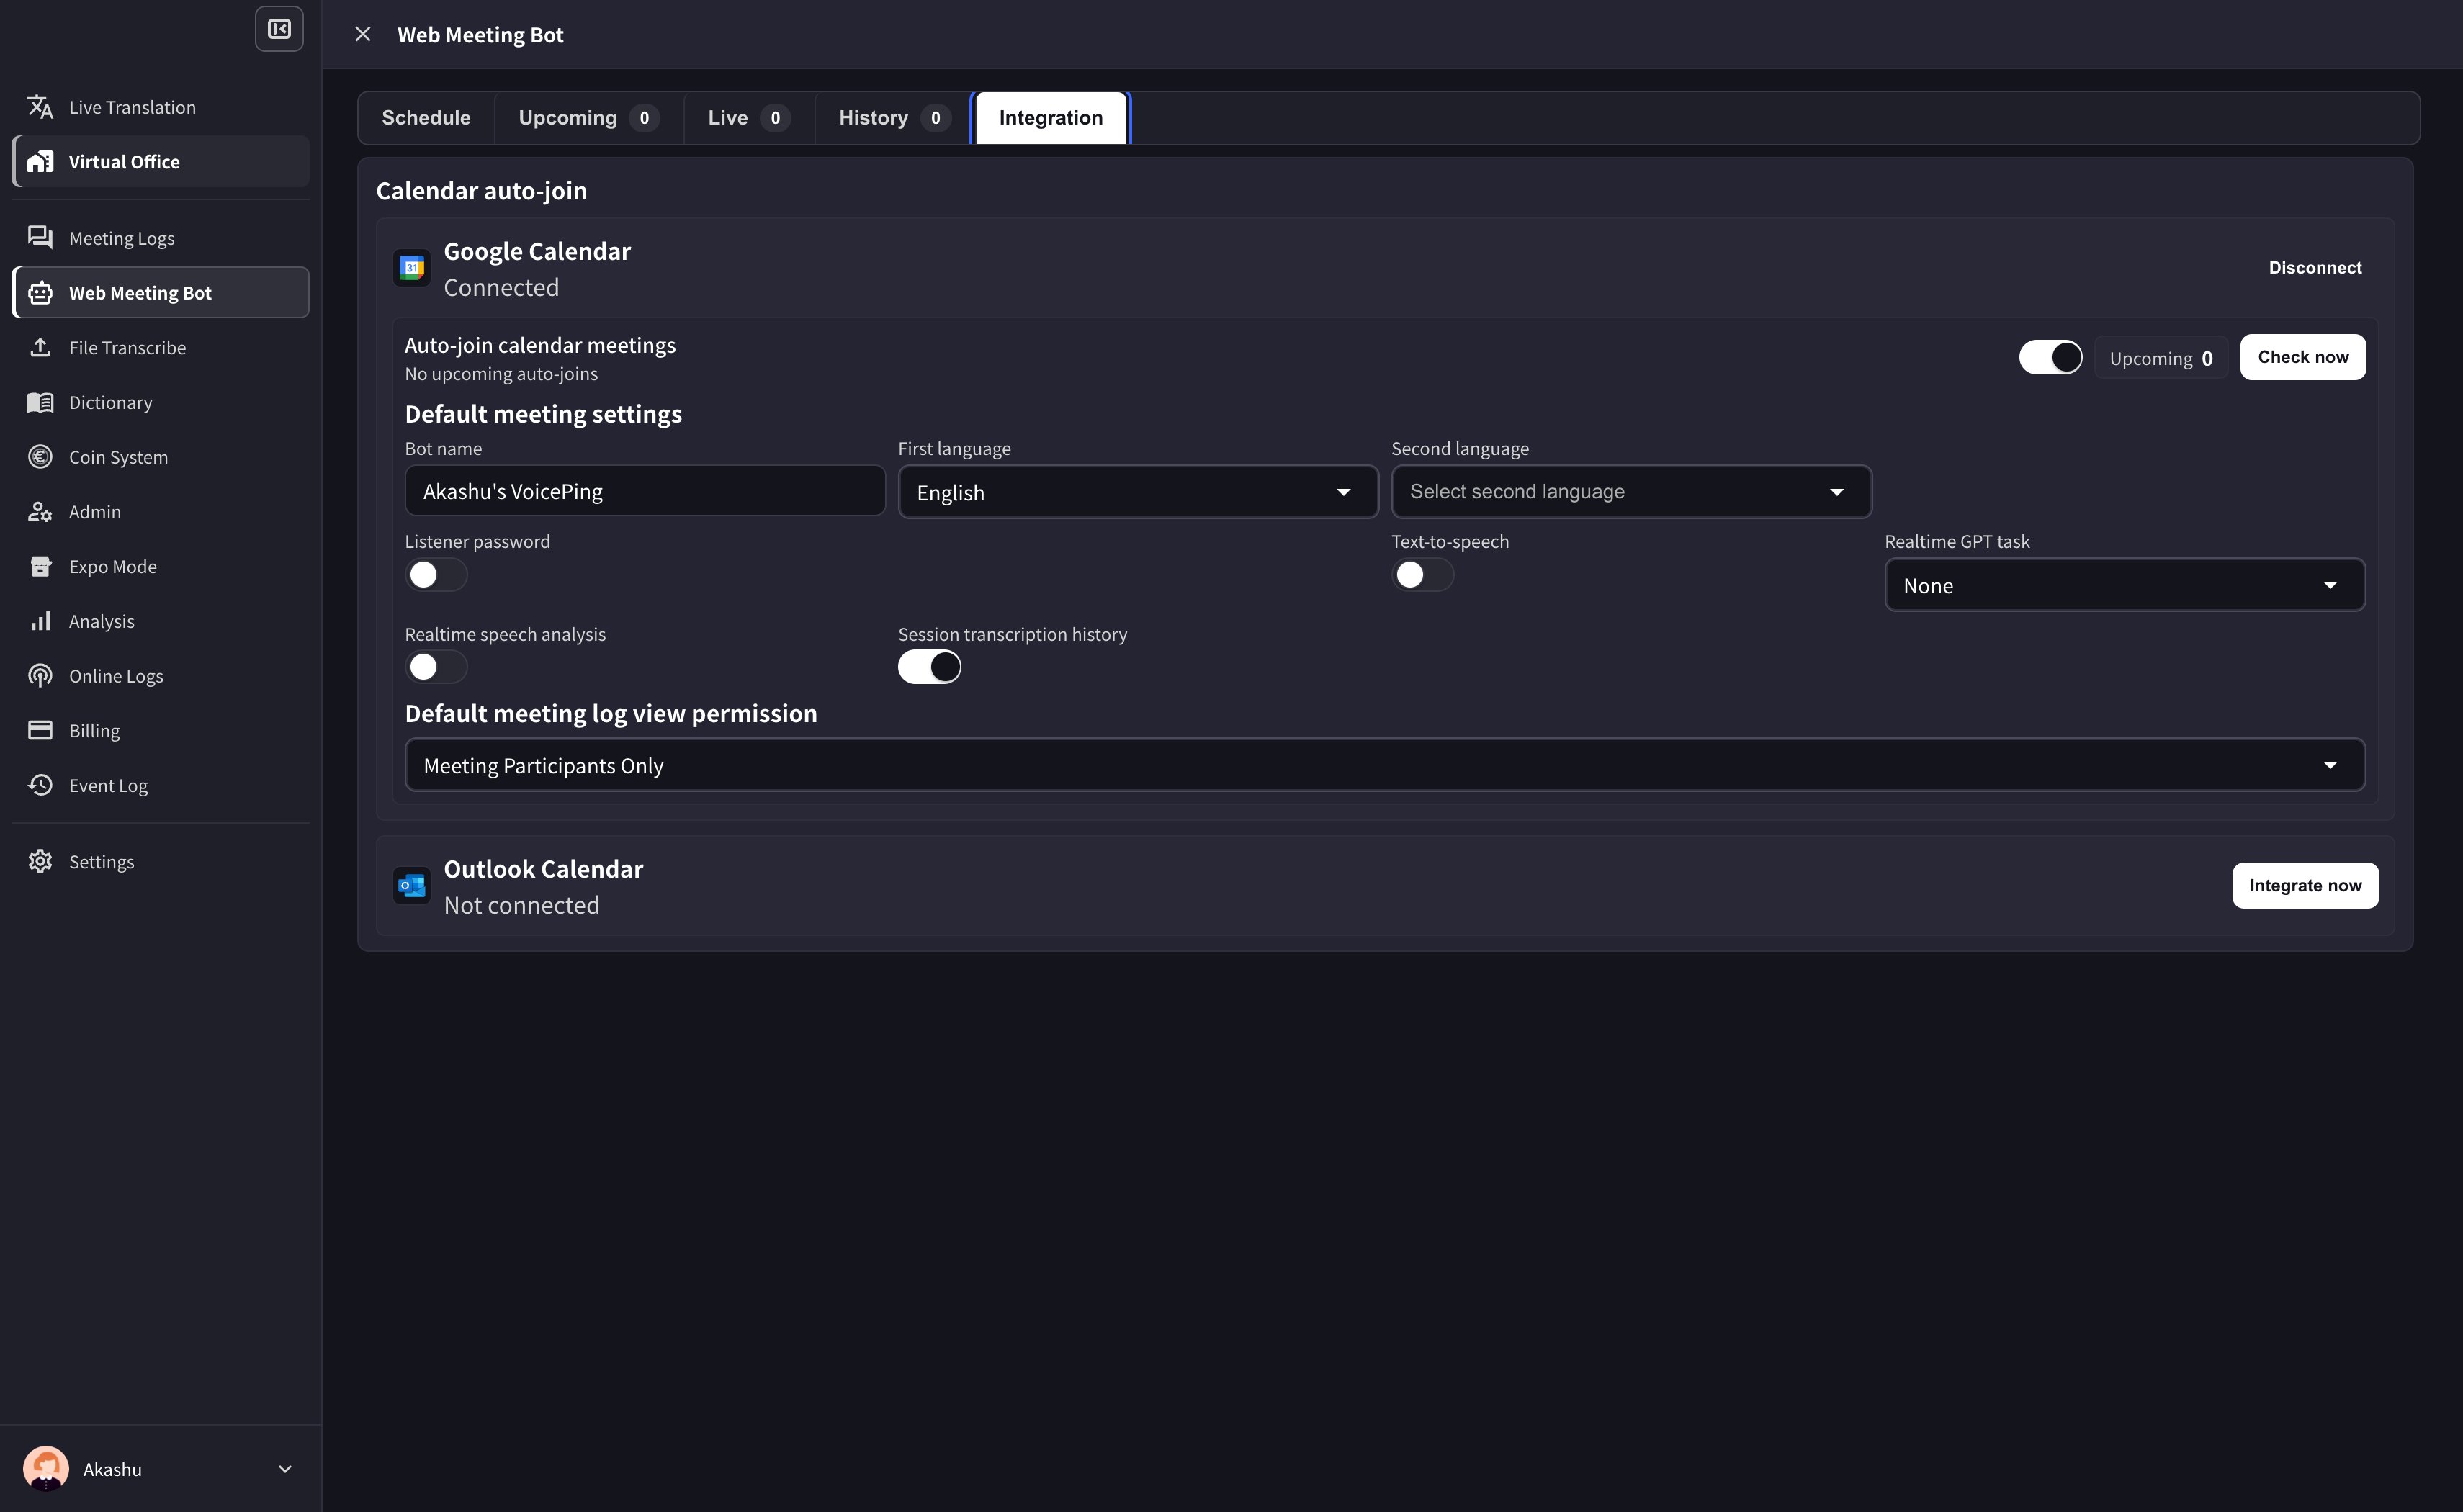This screenshot has width=2463, height=1512.
Task: Click the Analysis bar chart icon
Action: (x=40, y=621)
